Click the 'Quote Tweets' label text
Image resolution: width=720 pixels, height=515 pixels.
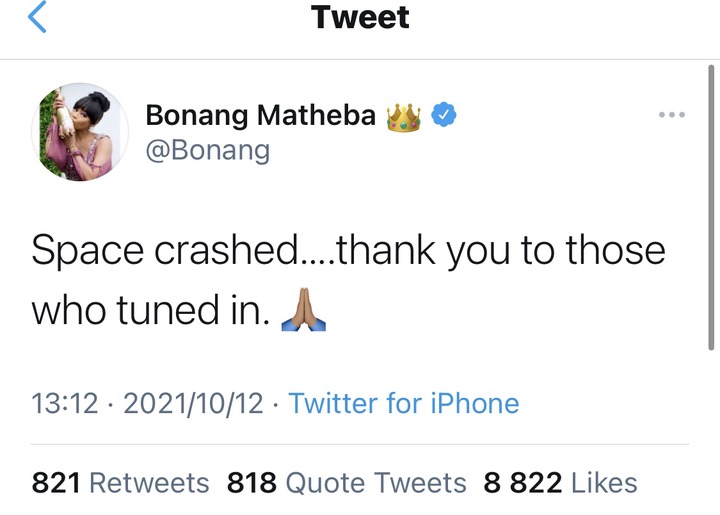[376, 483]
